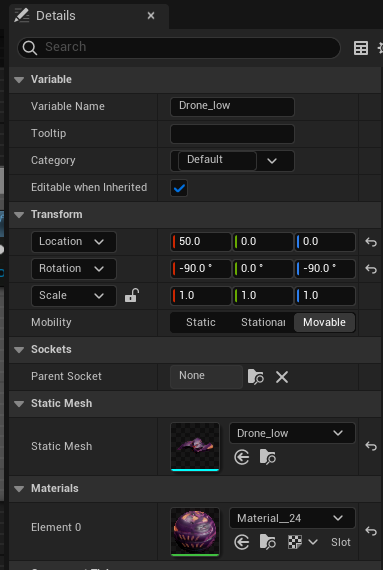The width and height of the screenshot is (383, 570).
Task: Browse to Material__24 in Content Browser
Action: tap(268, 542)
